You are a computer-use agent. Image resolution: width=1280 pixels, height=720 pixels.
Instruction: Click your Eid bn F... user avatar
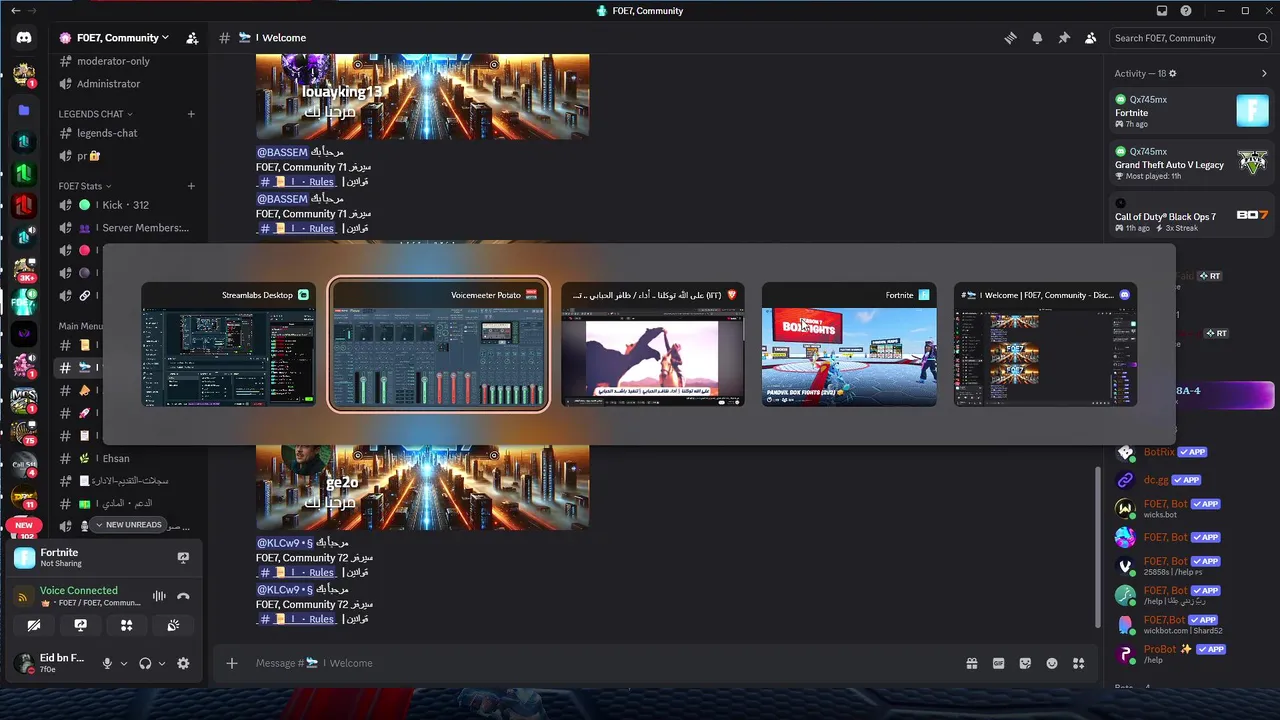(22, 663)
